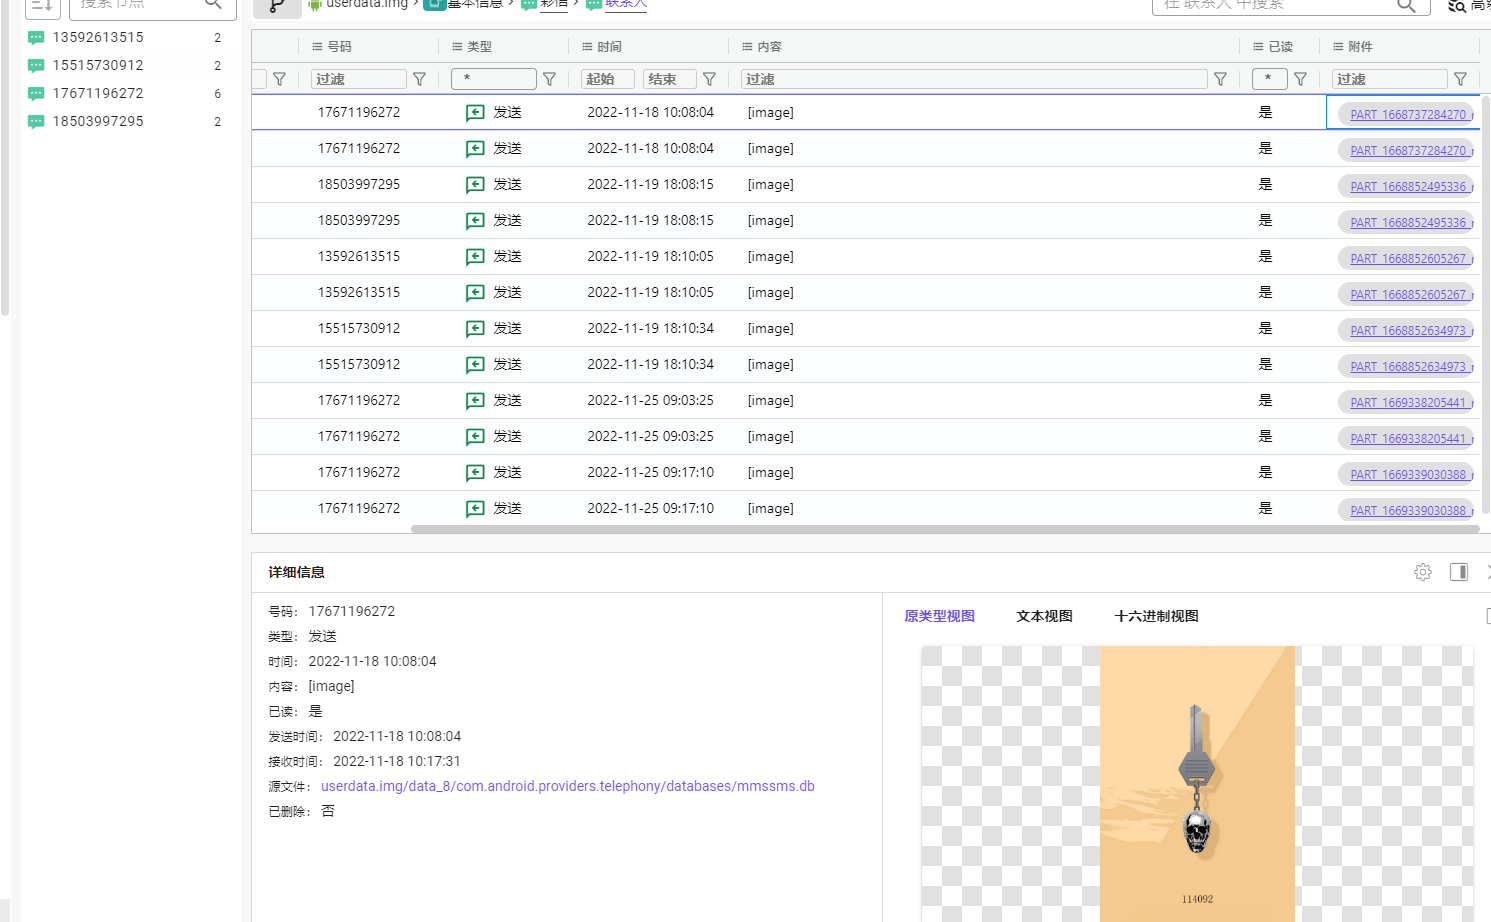Open the type filter dropdown
The width and height of the screenshot is (1491, 922).
pyautogui.click(x=494, y=79)
